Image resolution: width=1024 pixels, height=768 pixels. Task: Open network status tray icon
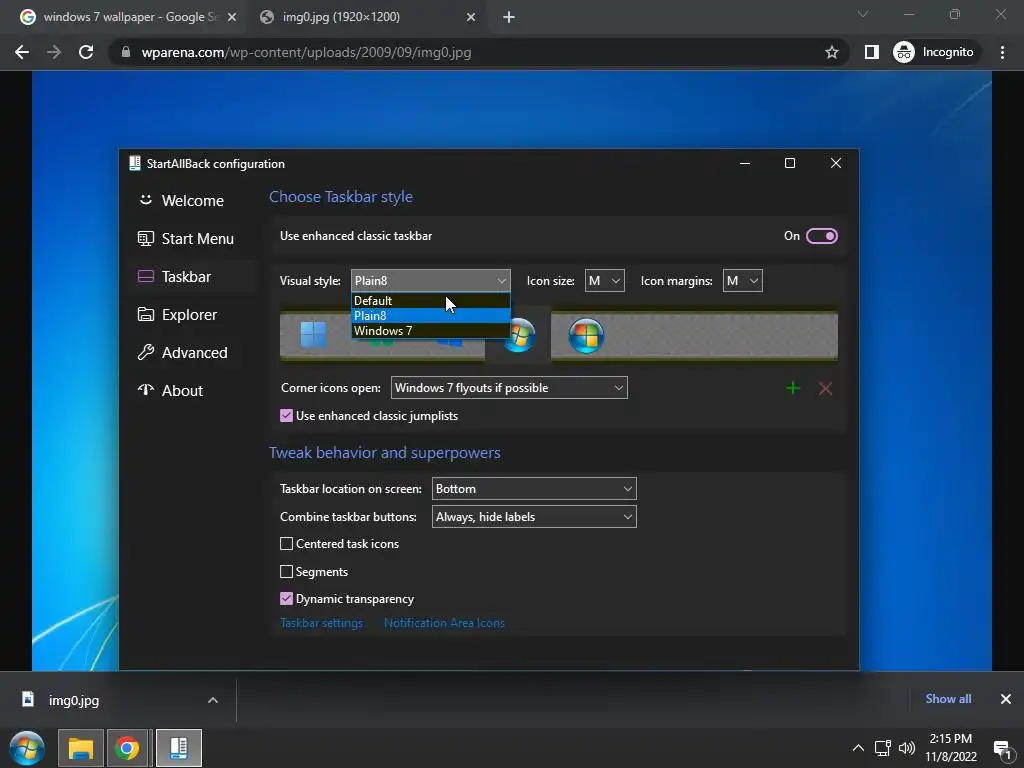coord(883,748)
